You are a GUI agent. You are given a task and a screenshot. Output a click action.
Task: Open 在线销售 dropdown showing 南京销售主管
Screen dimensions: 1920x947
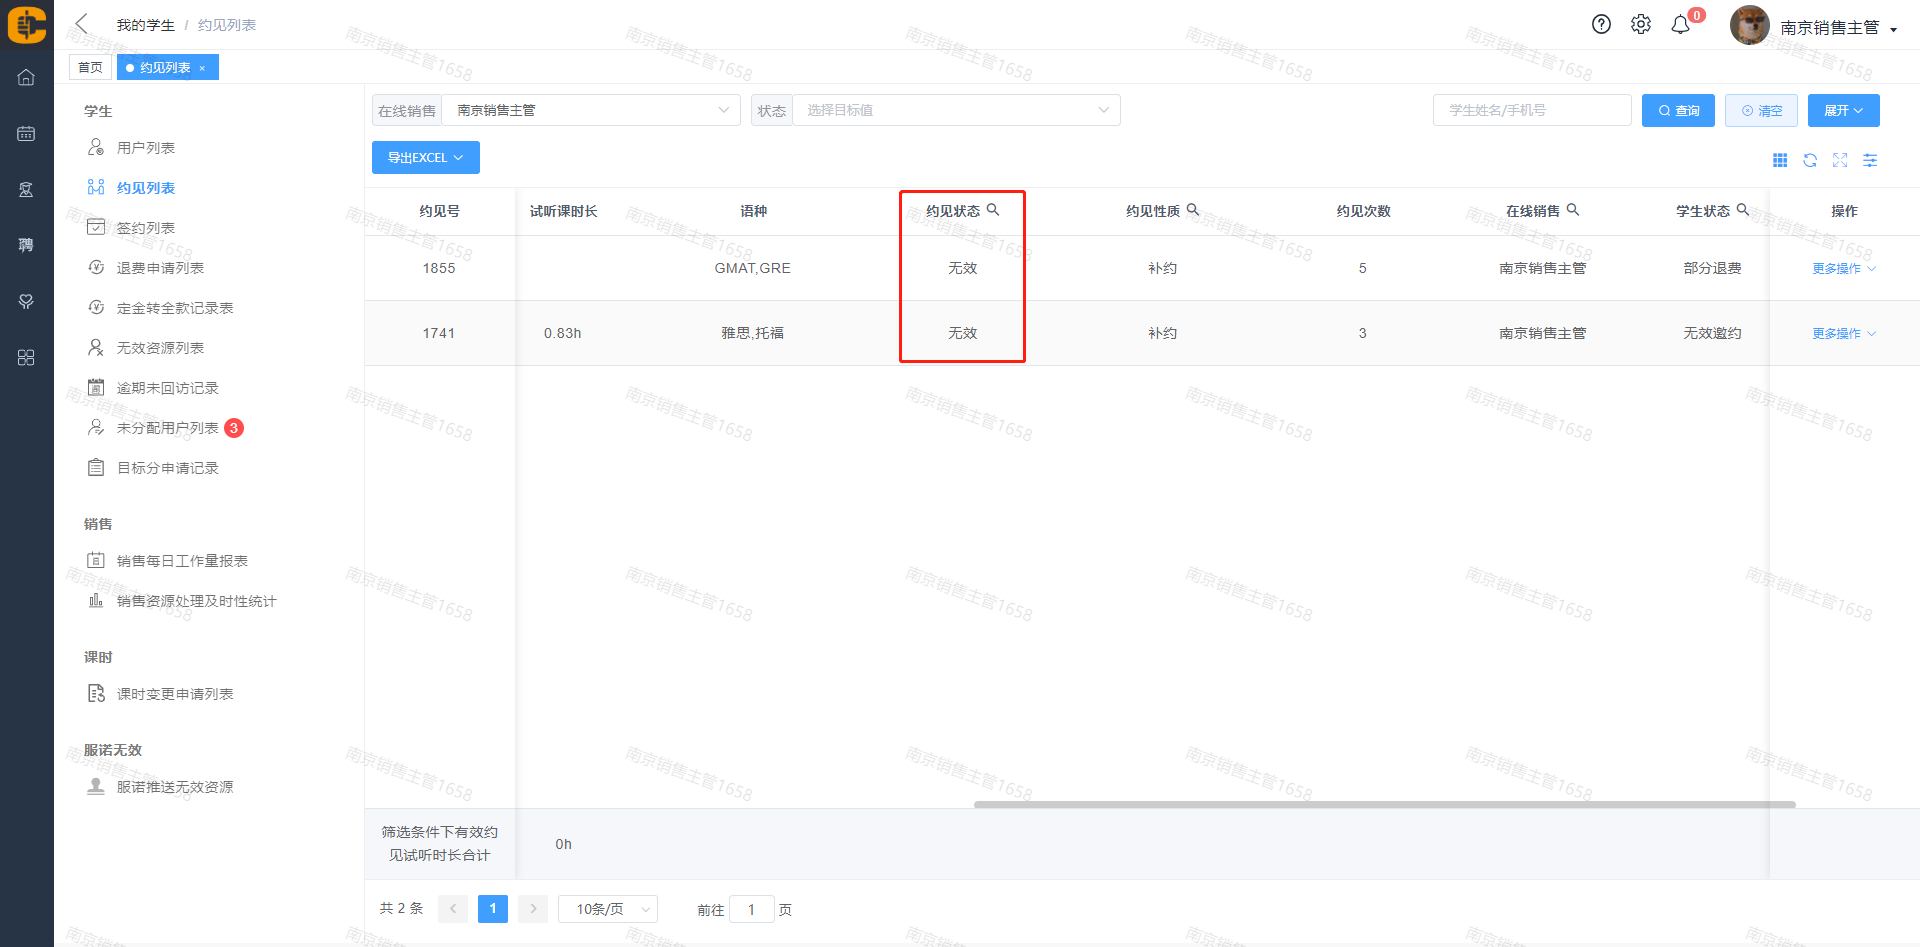(x=591, y=110)
